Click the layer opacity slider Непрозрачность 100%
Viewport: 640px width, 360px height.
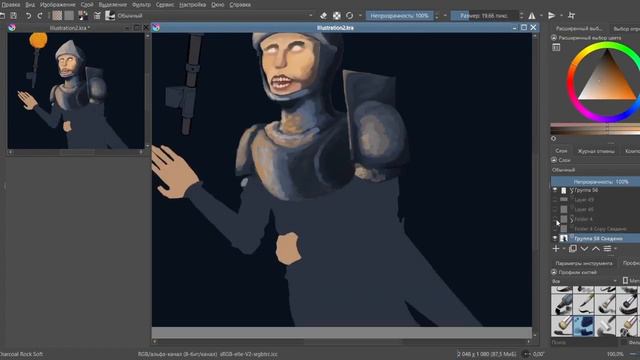(596, 181)
